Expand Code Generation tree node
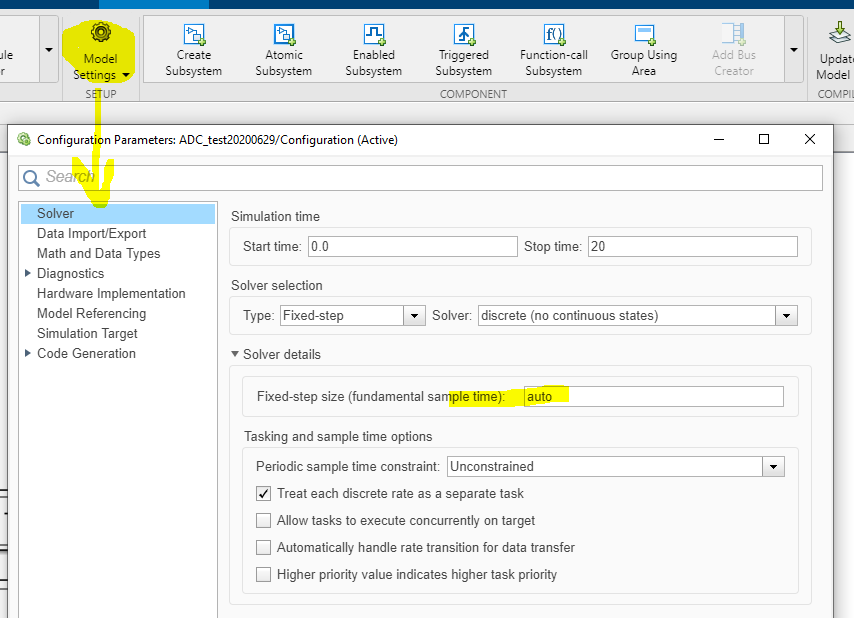854x618 pixels. pyautogui.click(x=28, y=353)
